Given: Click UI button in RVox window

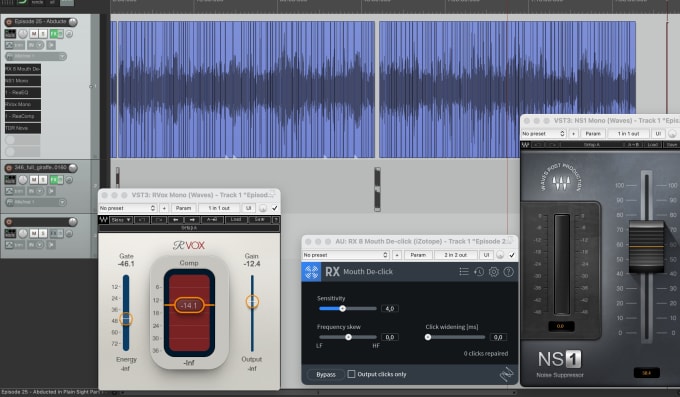Looking at the screenshot, I should point(248,208).
